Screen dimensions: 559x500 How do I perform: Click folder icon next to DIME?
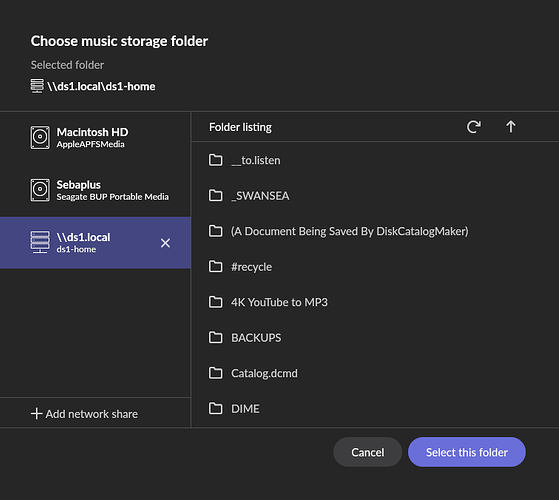[215, 408]
